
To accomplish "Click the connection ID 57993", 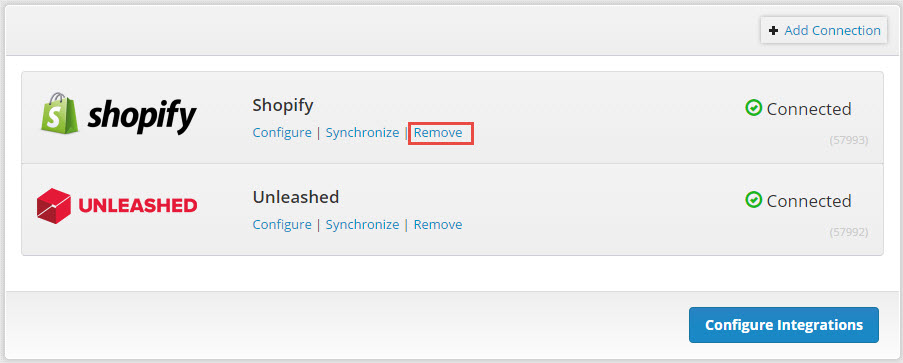I will click(849, 140).
